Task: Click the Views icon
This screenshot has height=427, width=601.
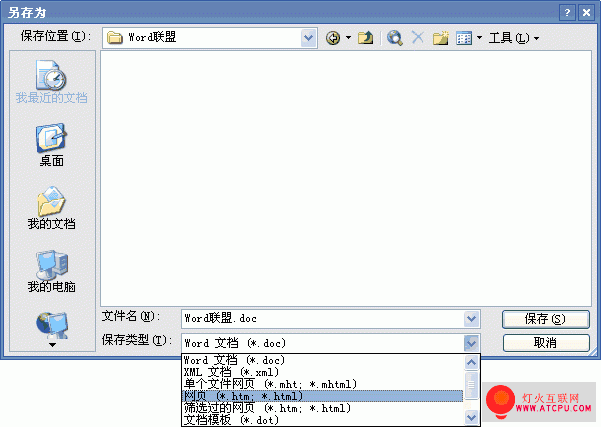Action: coord(464,38)
